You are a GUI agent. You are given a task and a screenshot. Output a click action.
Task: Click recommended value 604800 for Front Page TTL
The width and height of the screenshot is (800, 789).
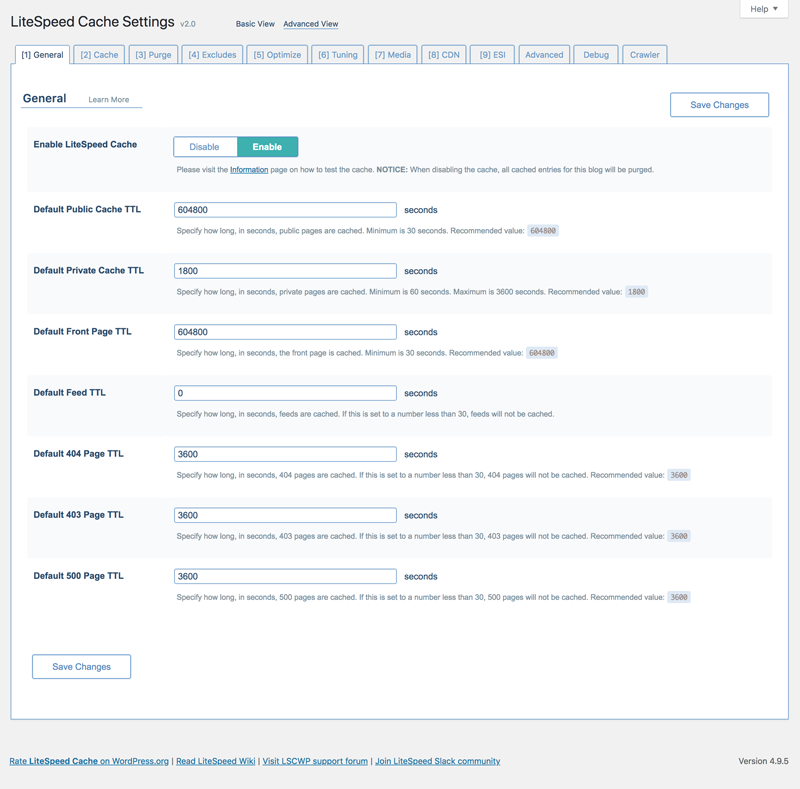tap(542, 353)
